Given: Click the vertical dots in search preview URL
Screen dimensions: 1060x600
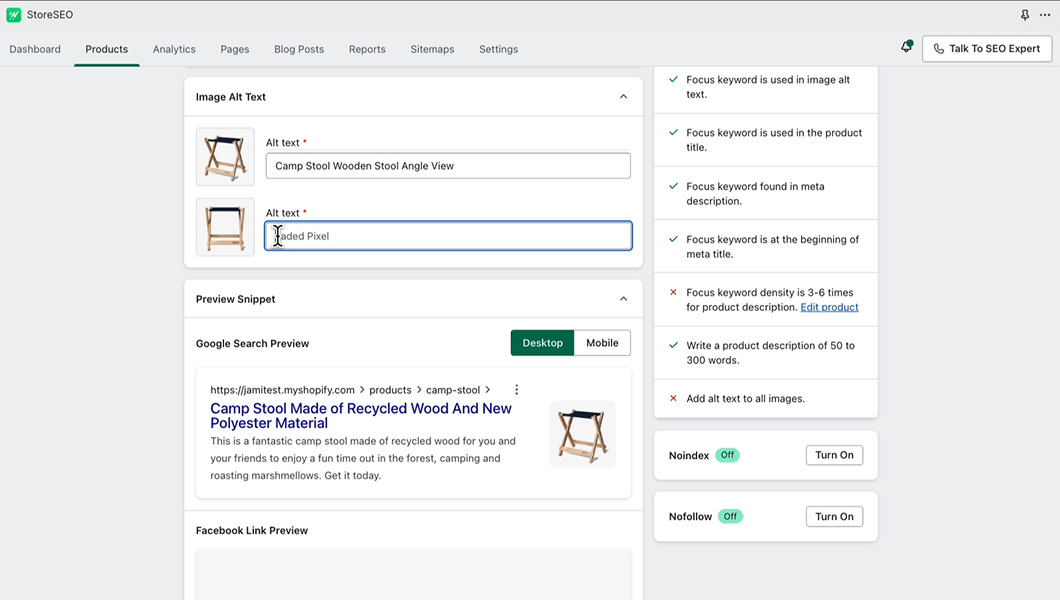Looking at the screenshot, I should coord(516,390).
